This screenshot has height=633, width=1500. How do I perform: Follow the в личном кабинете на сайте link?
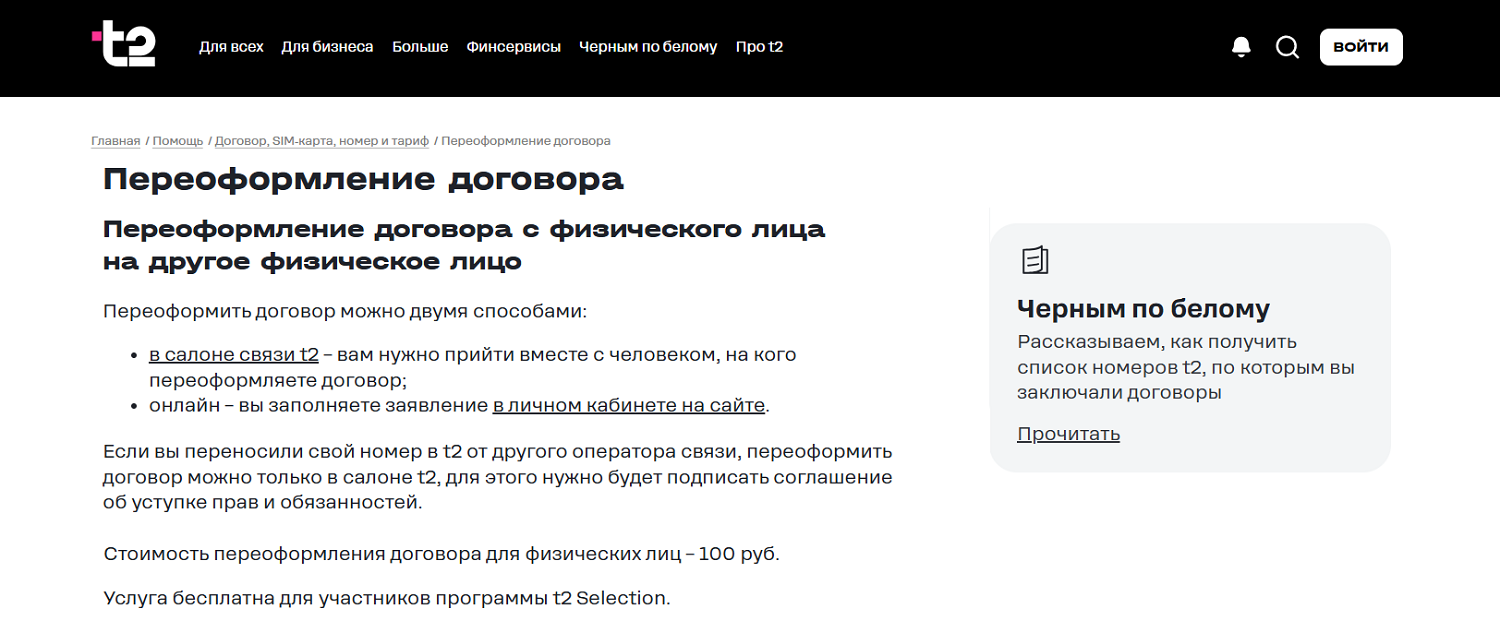(629, 405)
